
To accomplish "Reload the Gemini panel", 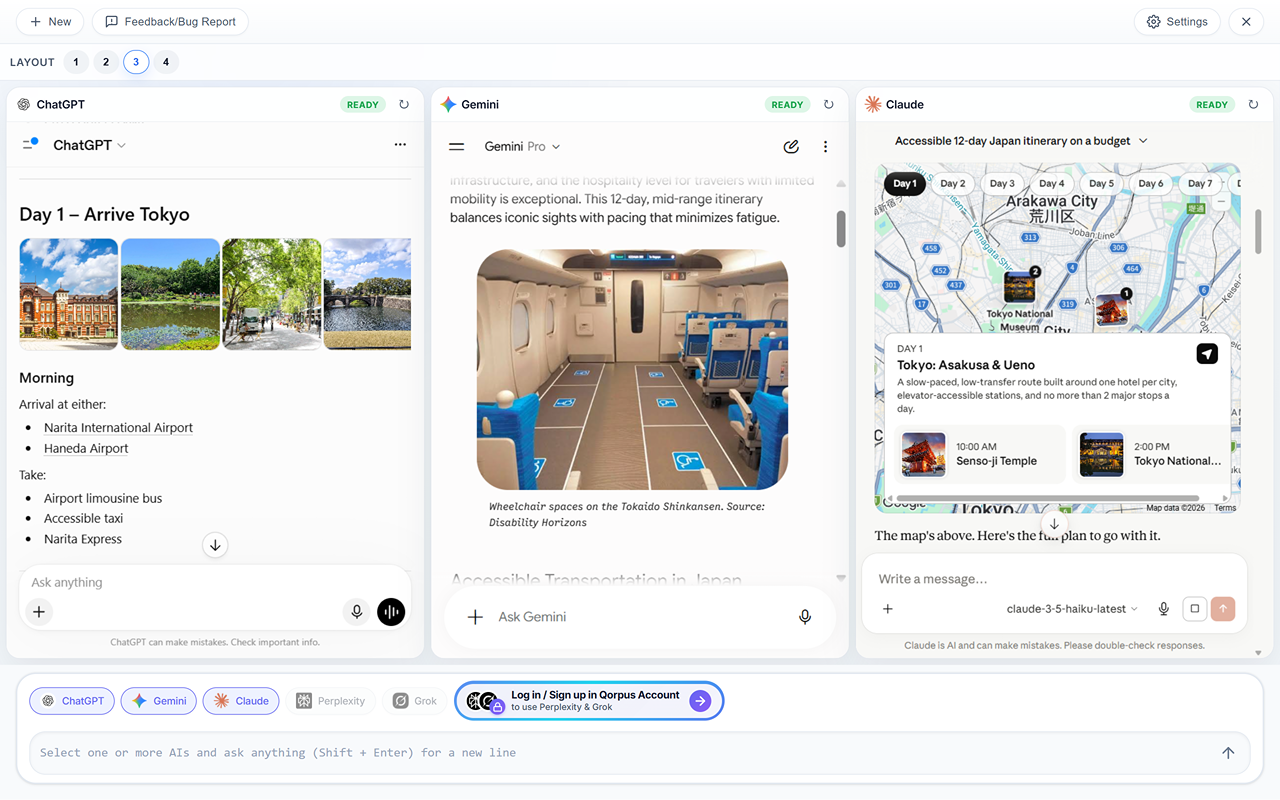I will click(828, 104).
